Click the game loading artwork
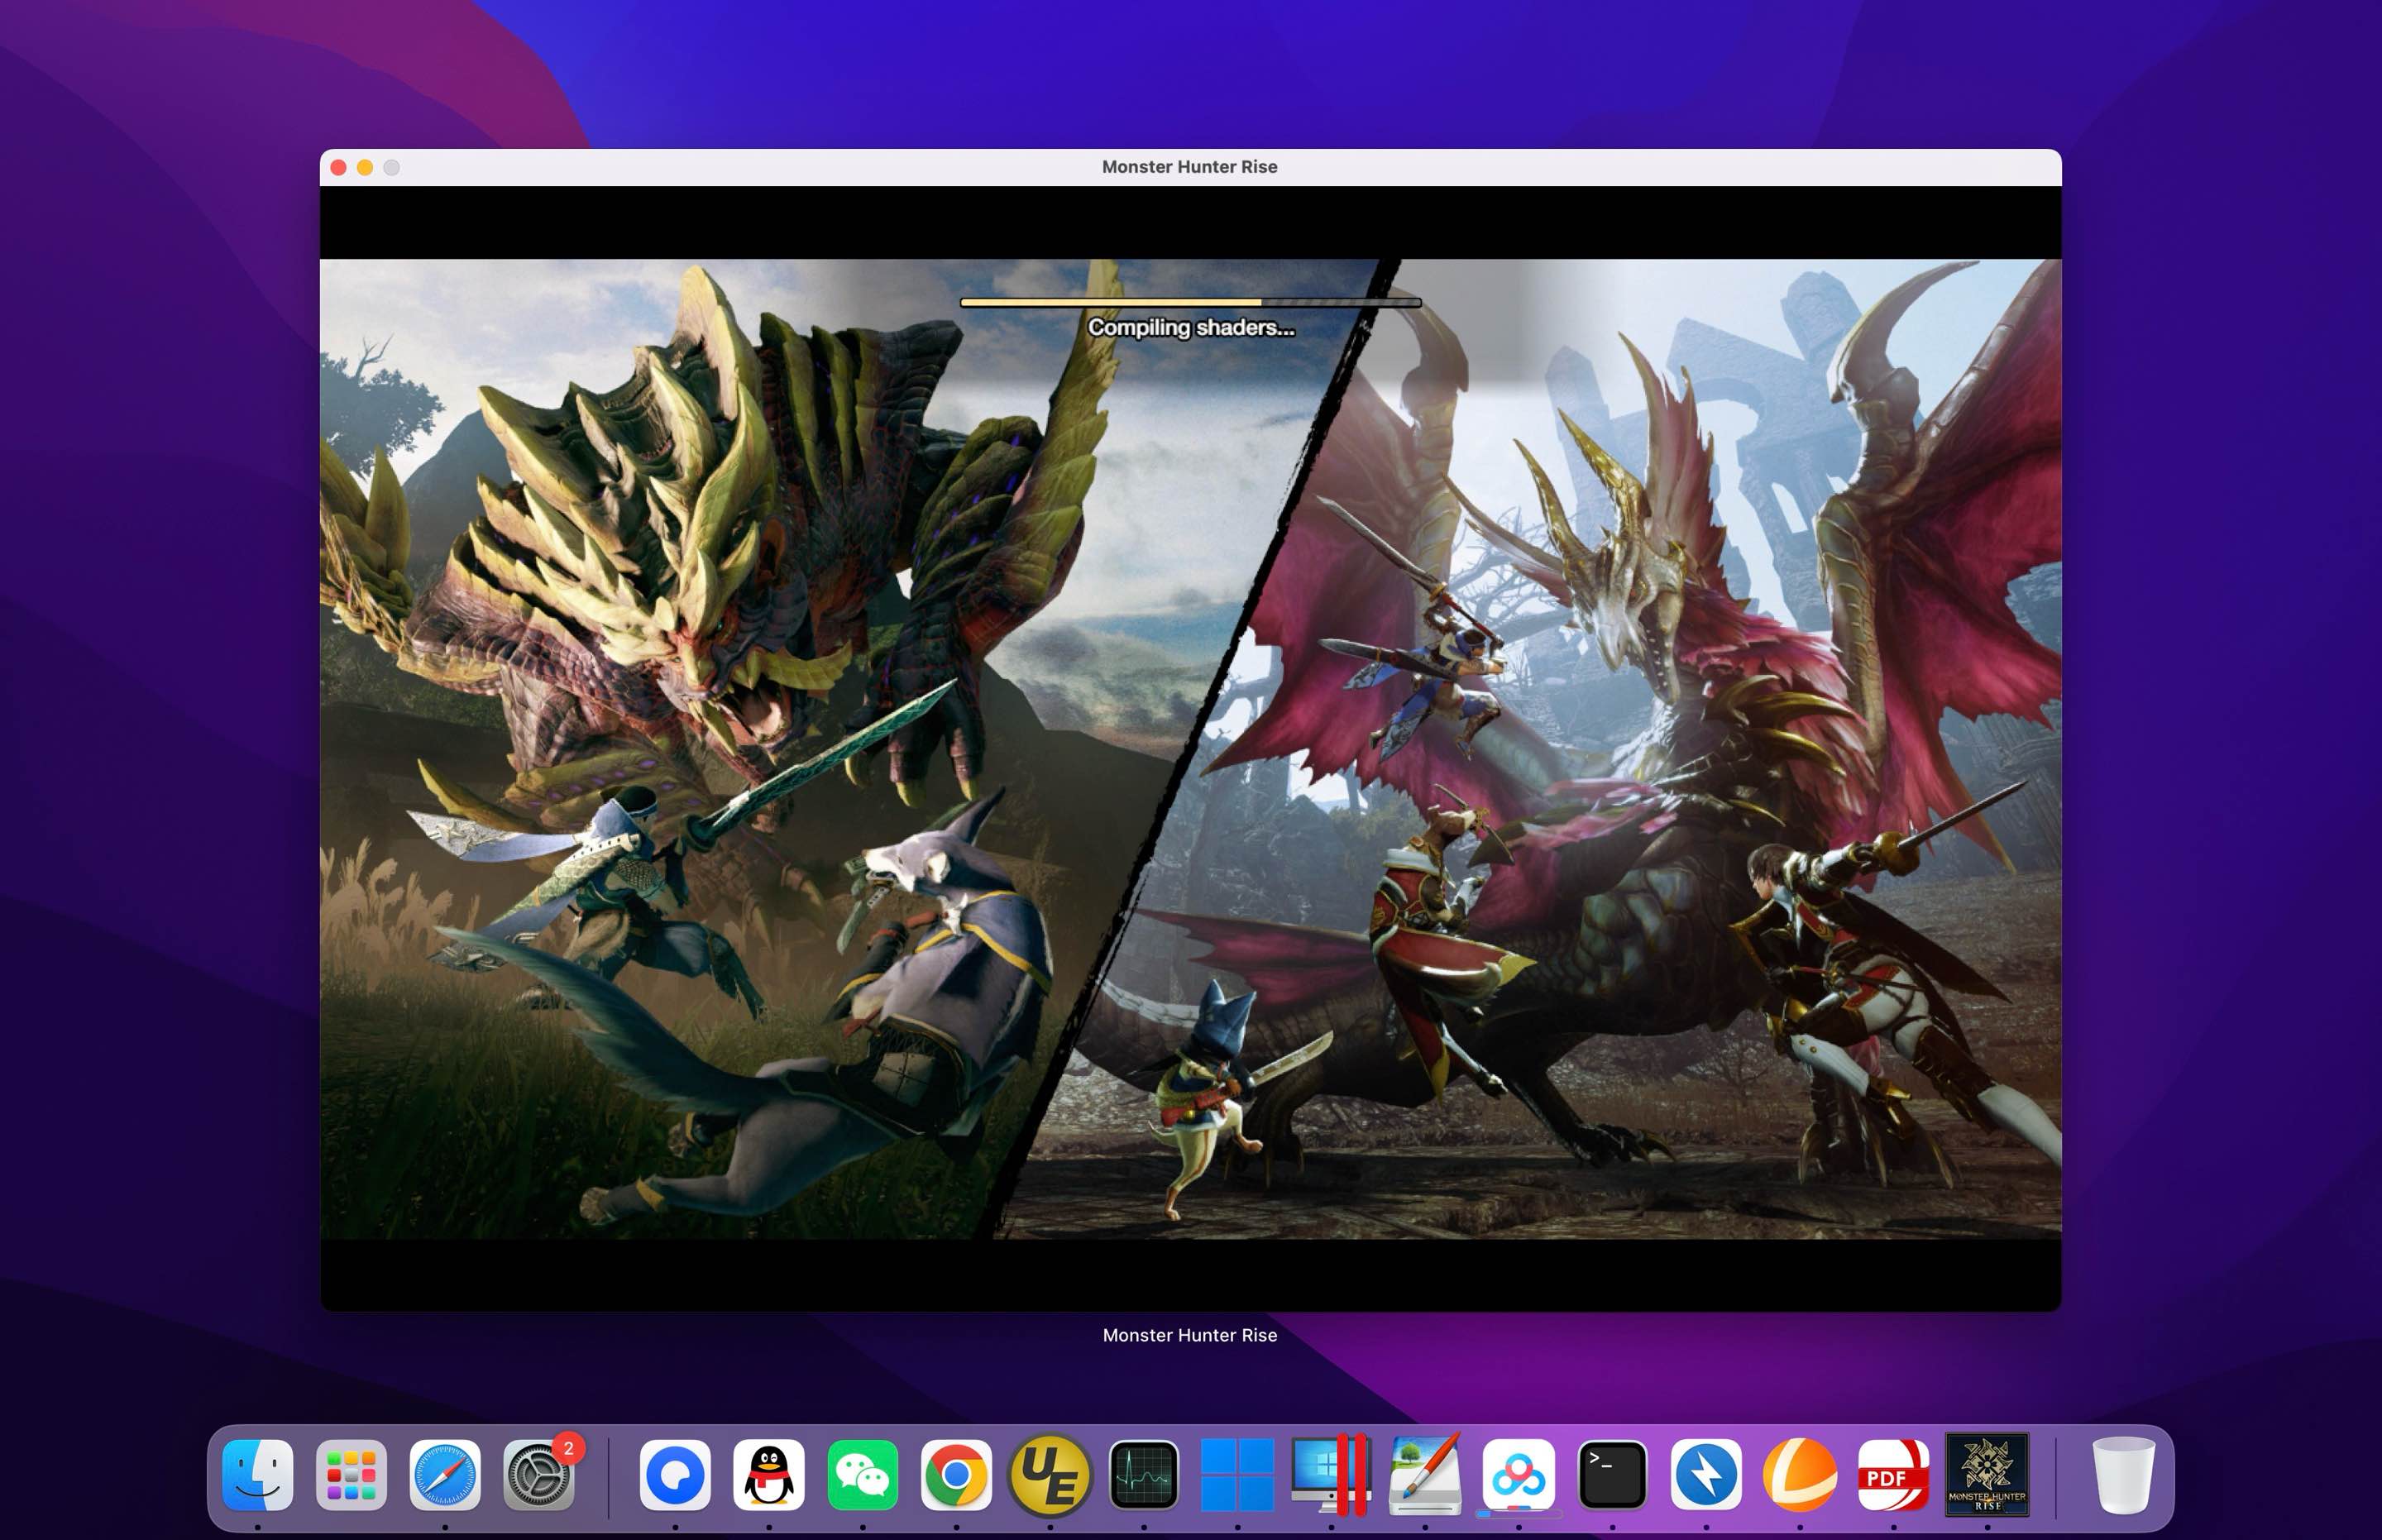Screen dimensions: 2382x1540 pos(1190,749)
